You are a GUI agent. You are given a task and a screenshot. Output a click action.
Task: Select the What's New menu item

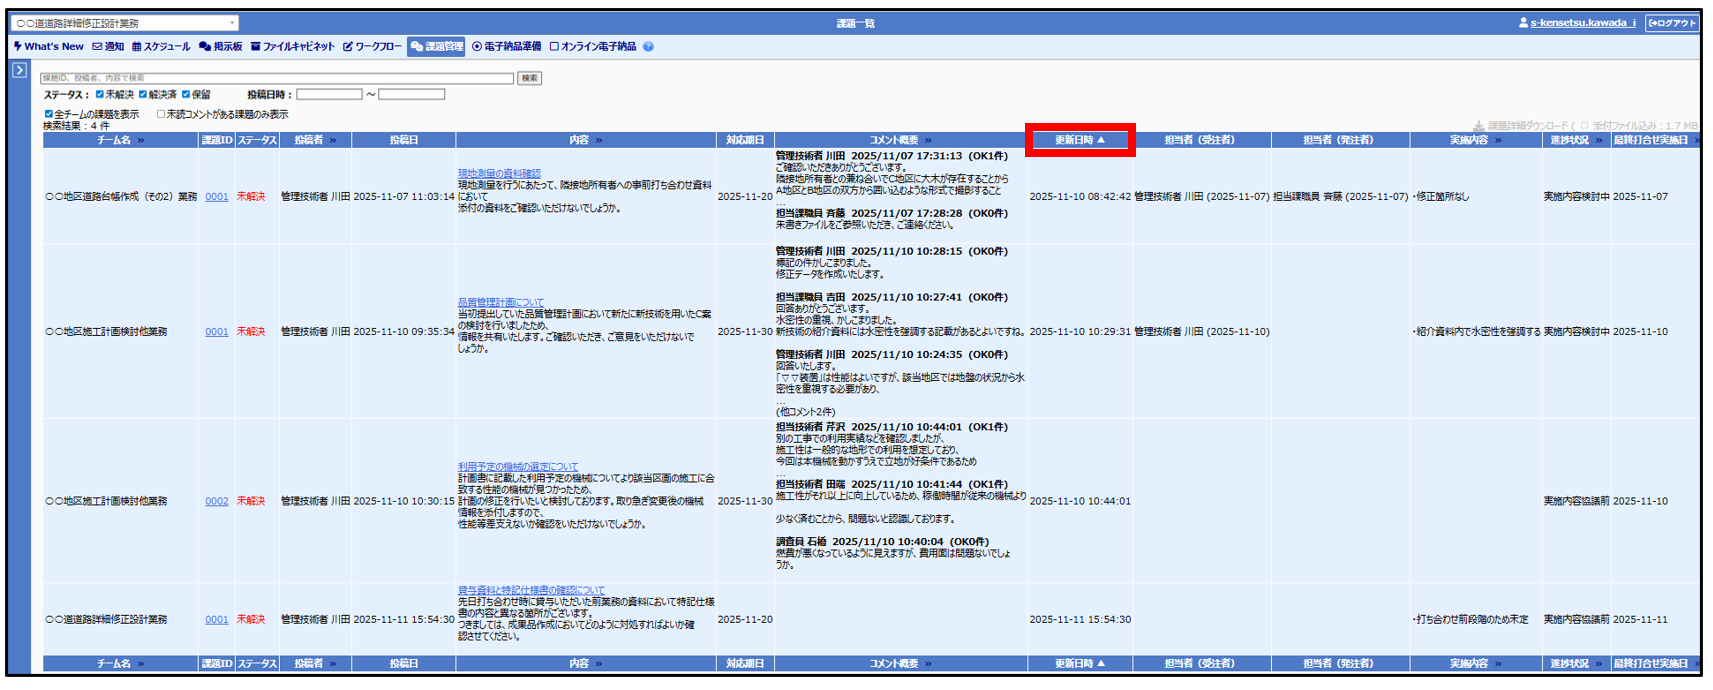48,47
